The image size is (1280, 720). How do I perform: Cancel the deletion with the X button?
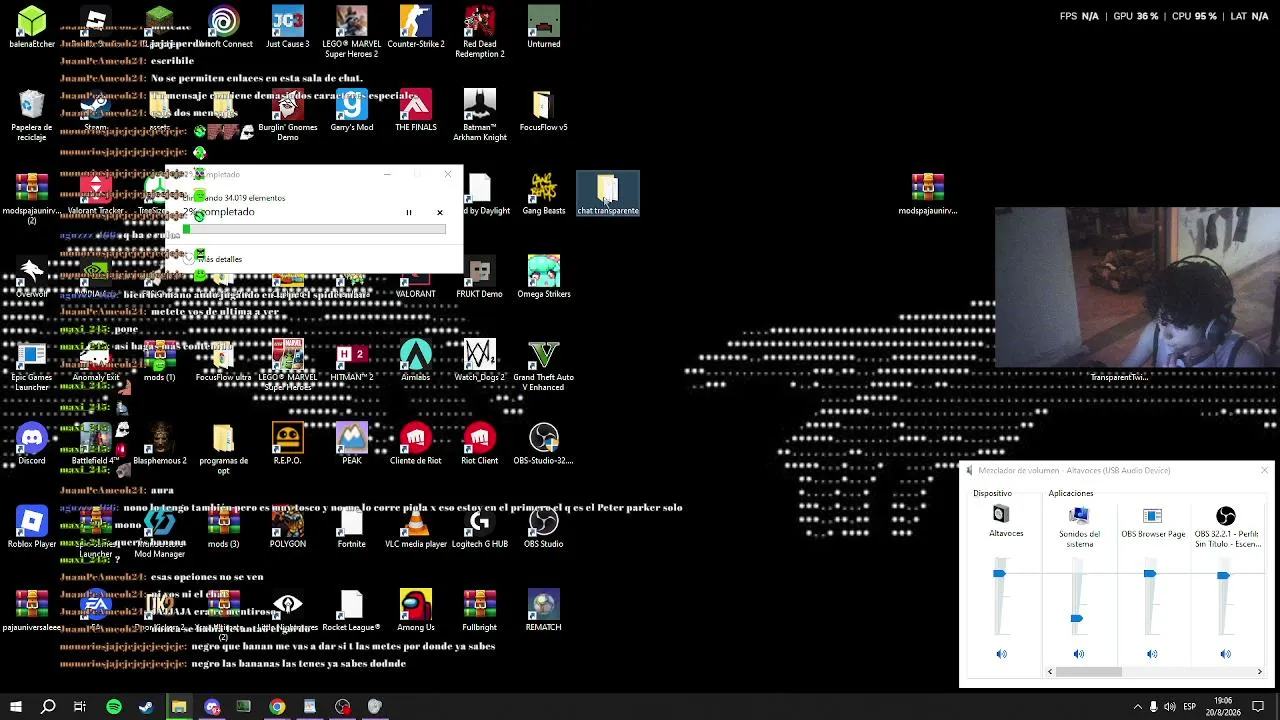[439, 213]
